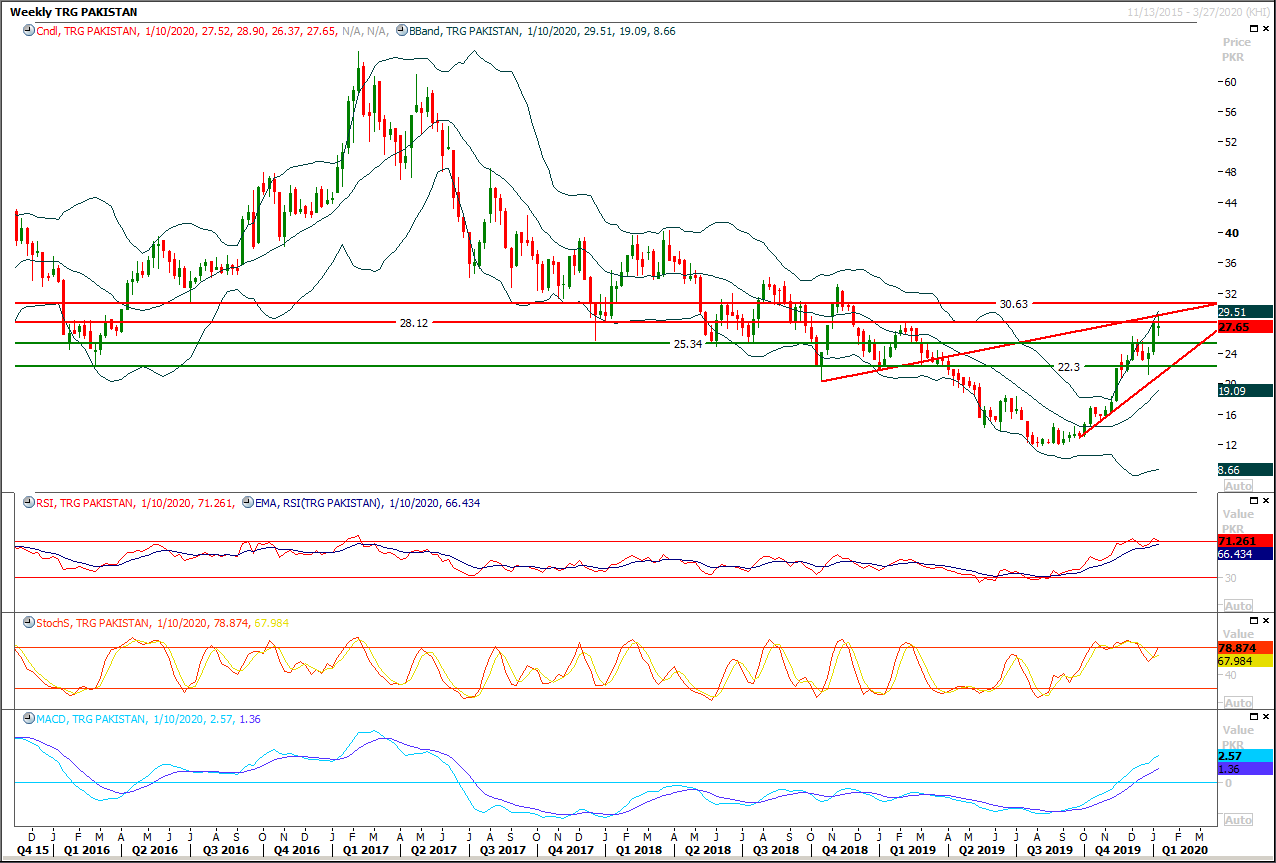Click the 30 level label on RSI axis

tap(1232, 578)
